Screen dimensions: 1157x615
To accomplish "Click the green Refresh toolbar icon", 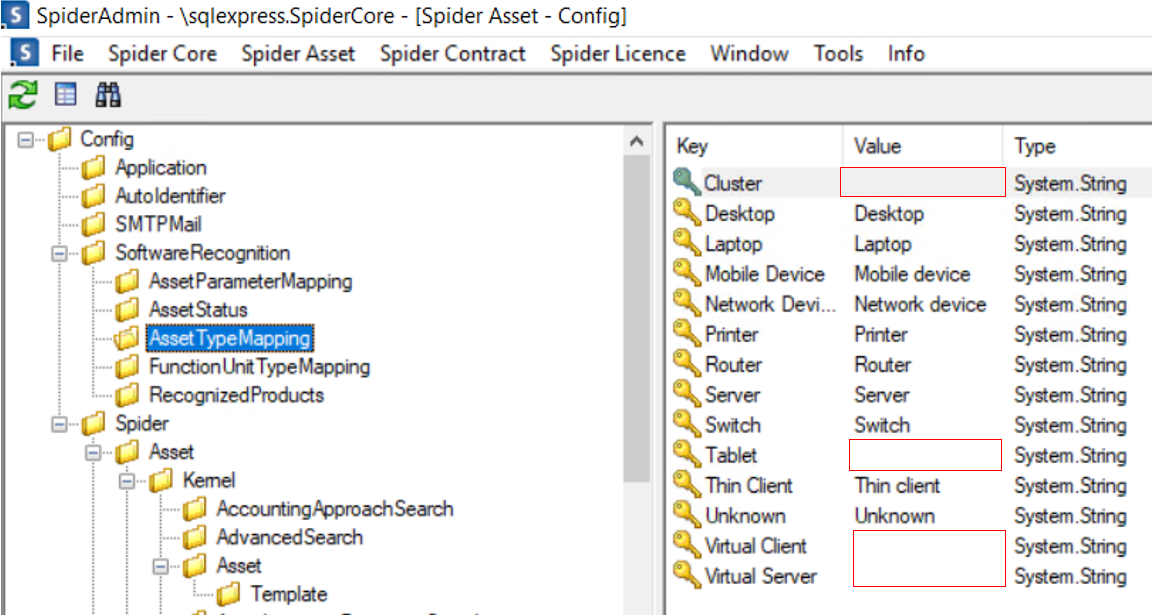I will tap(22, 95).
